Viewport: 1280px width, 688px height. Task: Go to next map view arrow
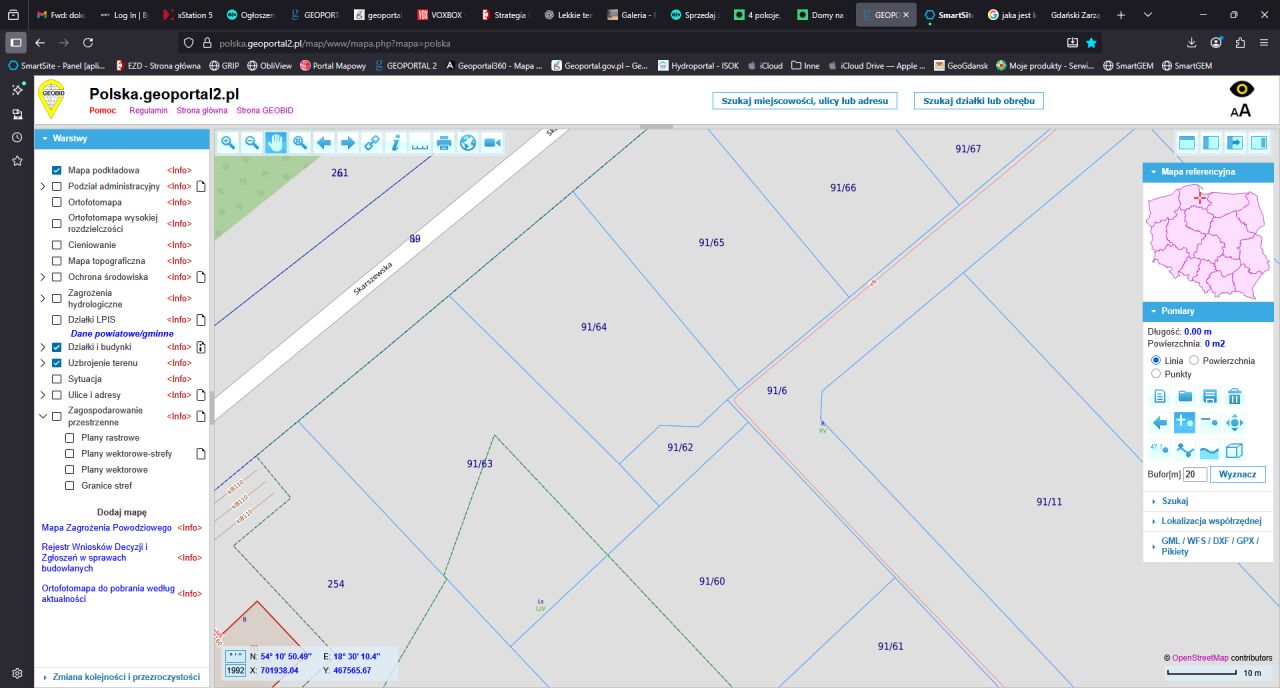348,143
